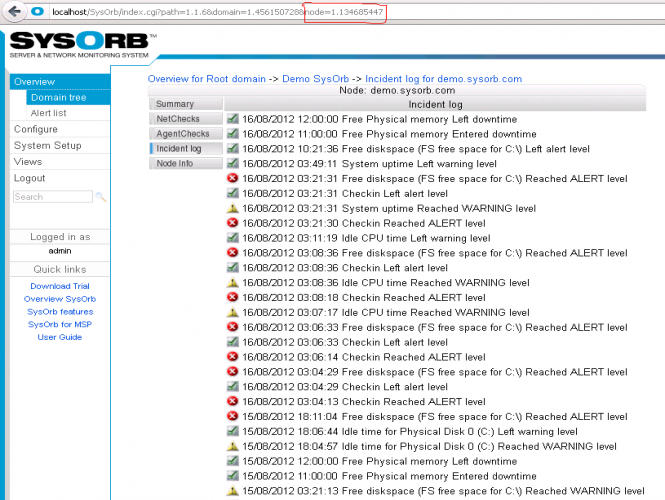This screenshot has height=500, width=665.
Task: Click alert icon for 03:06:14 Checkin entry
Action: 232,357
